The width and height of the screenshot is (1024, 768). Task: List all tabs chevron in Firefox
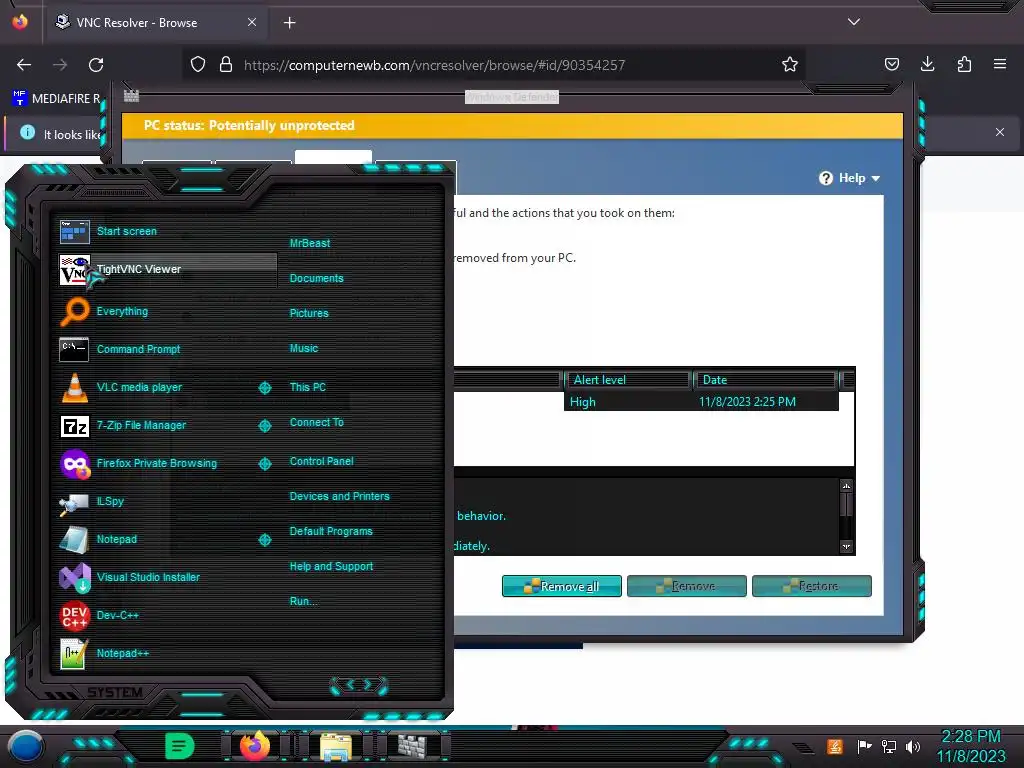[x=854, y=22]
